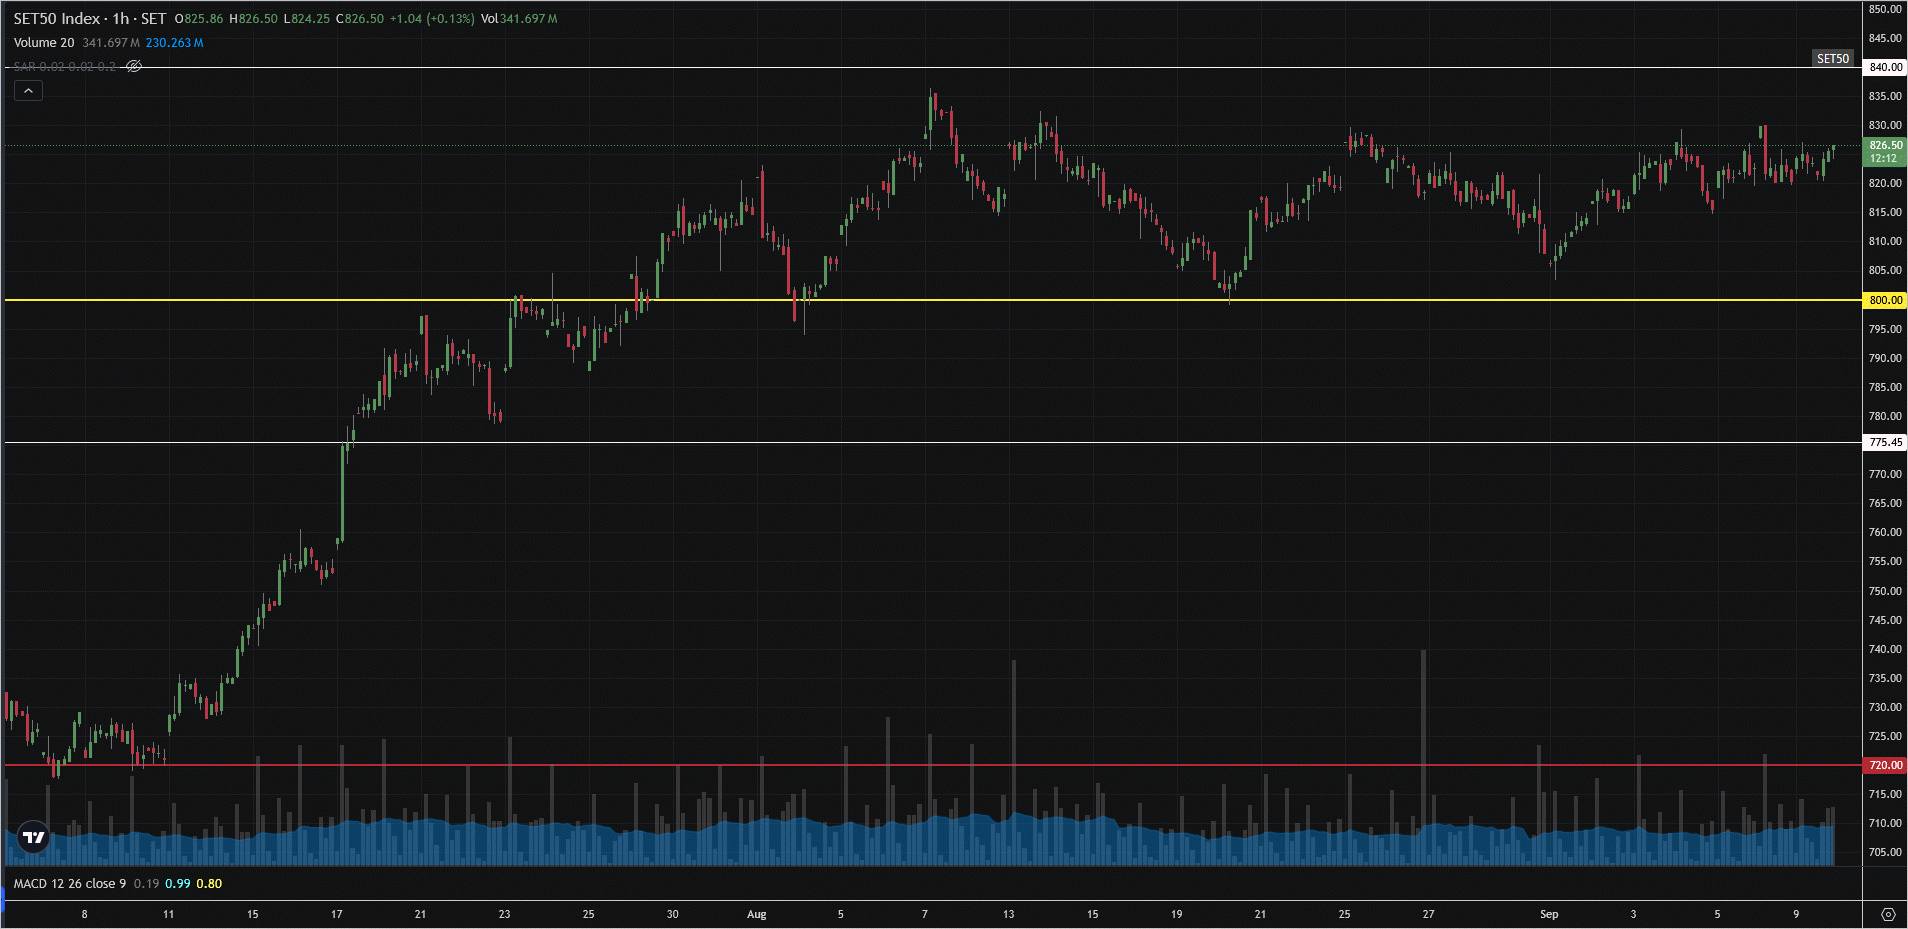Click the blue 230.263 M volume MA value
This screenshot has height=929, width=1908.
[x=174, y=43]
